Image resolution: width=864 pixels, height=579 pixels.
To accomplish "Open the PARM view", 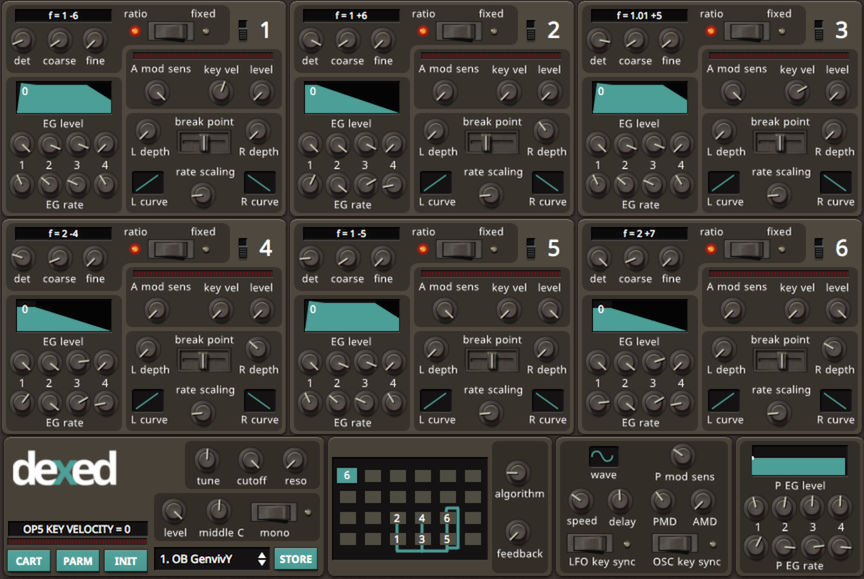I will 78,561.
